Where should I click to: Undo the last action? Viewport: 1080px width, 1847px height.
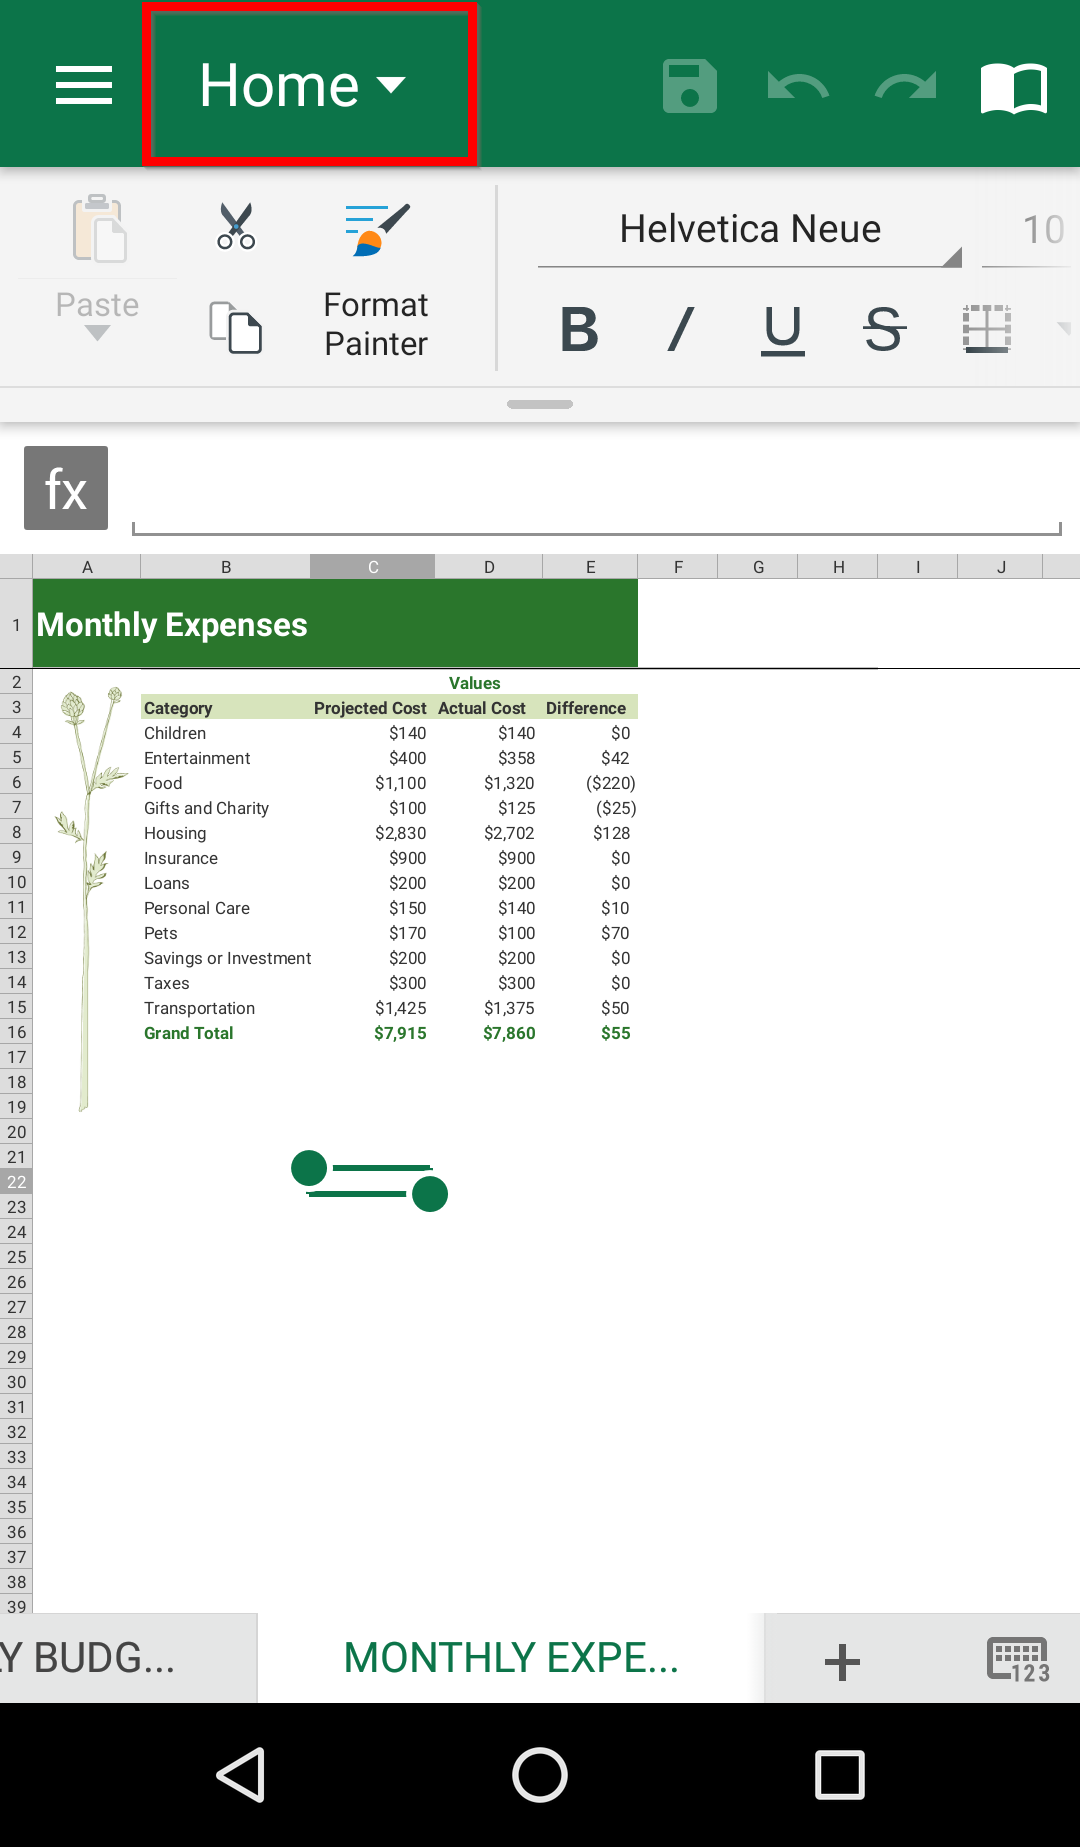[797, 87]
